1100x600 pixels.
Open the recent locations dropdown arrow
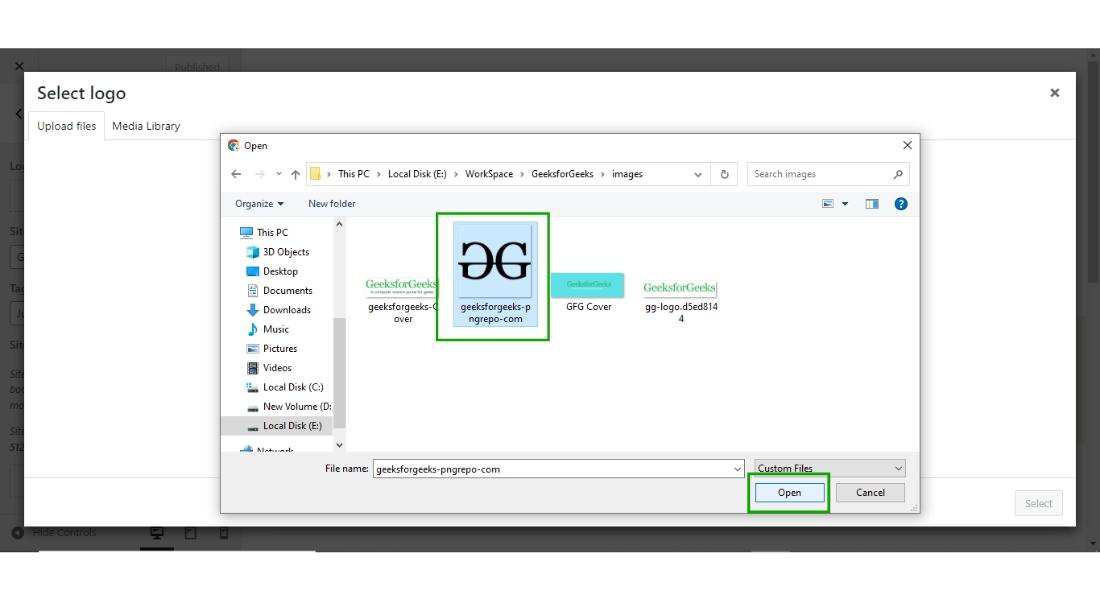279,174
